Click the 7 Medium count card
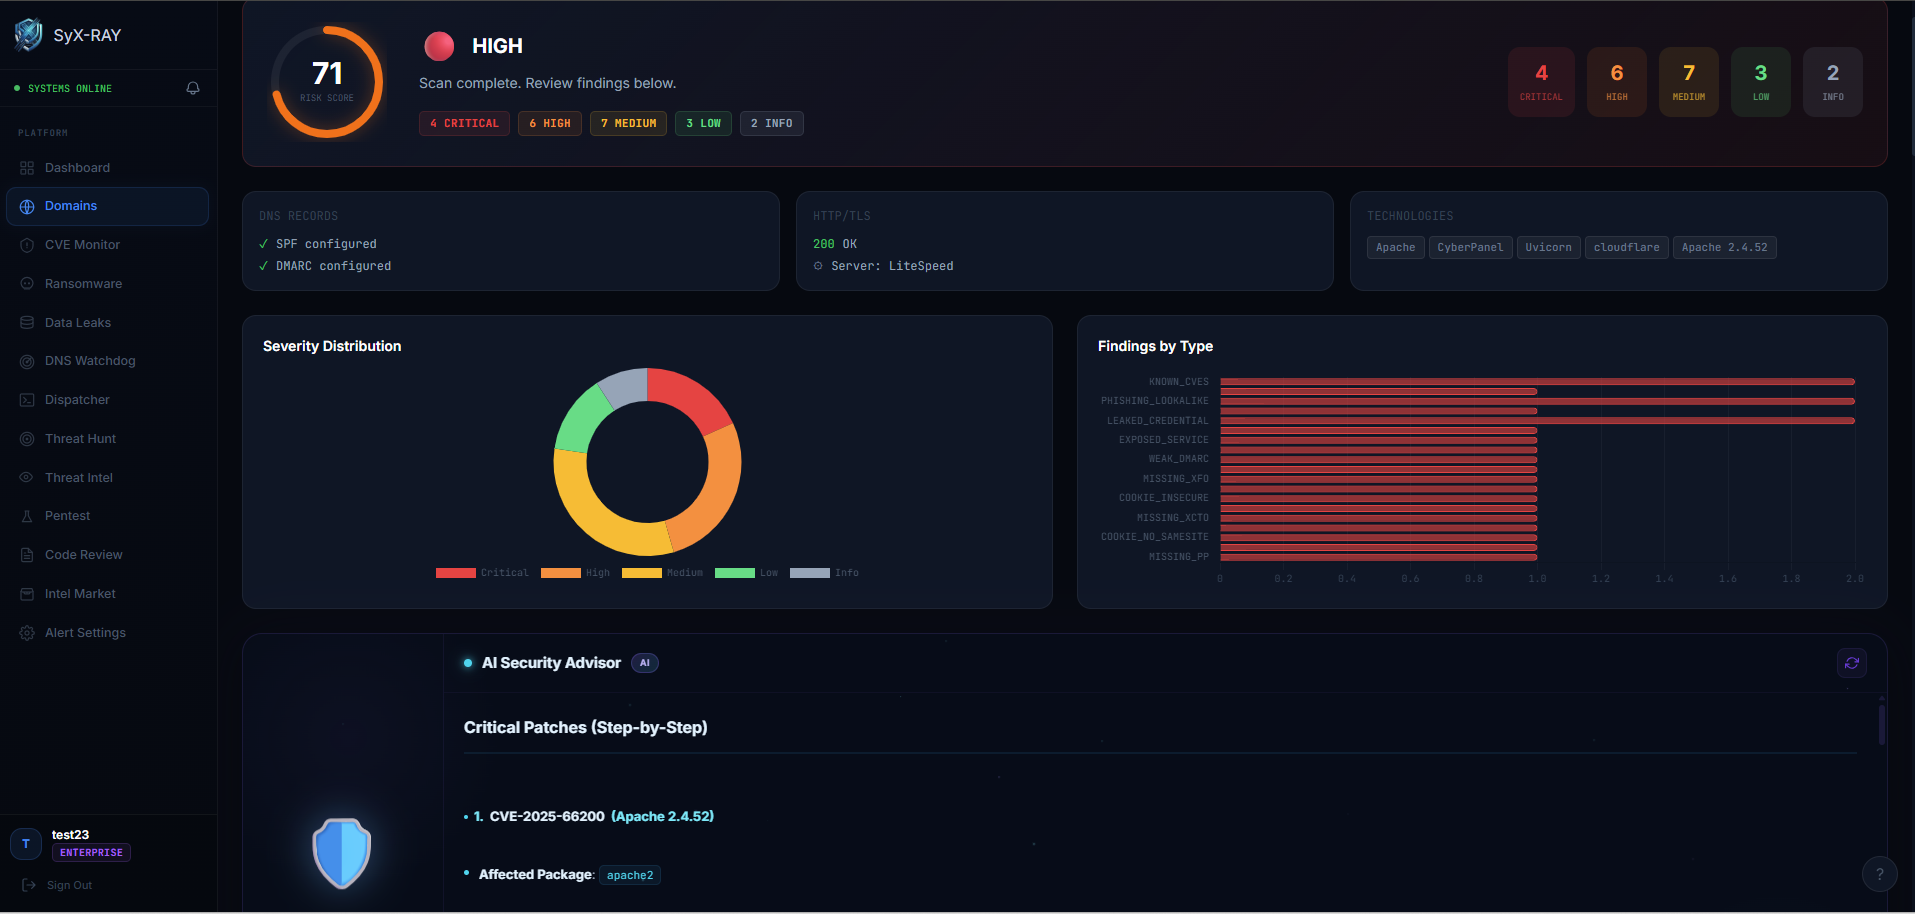The height and width of the screenshot is (914, 1915). click(1688, 81)
